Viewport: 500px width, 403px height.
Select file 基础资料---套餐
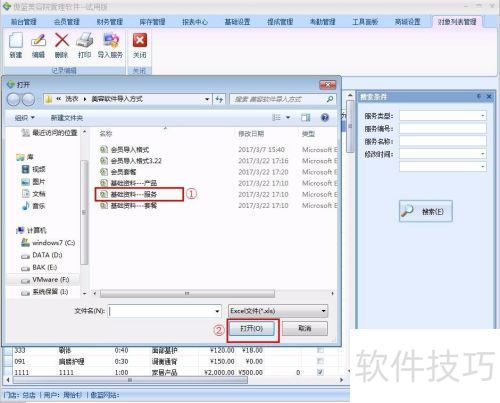(129, 205)
